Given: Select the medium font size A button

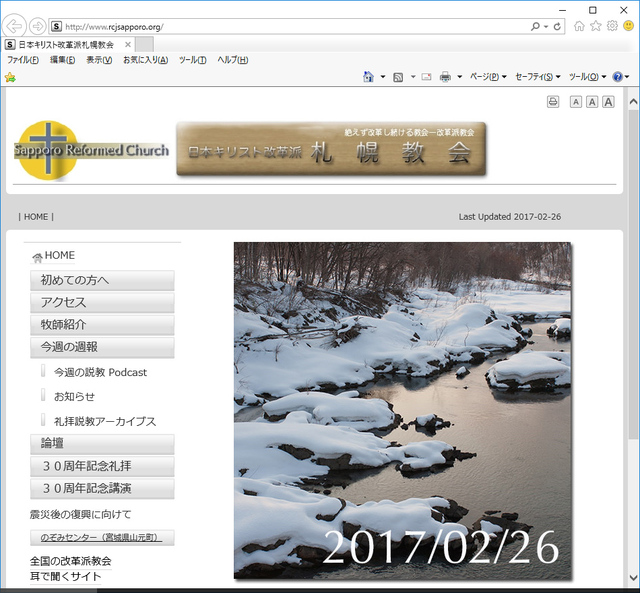Looking at the screenshot, I should coord(592,102).
